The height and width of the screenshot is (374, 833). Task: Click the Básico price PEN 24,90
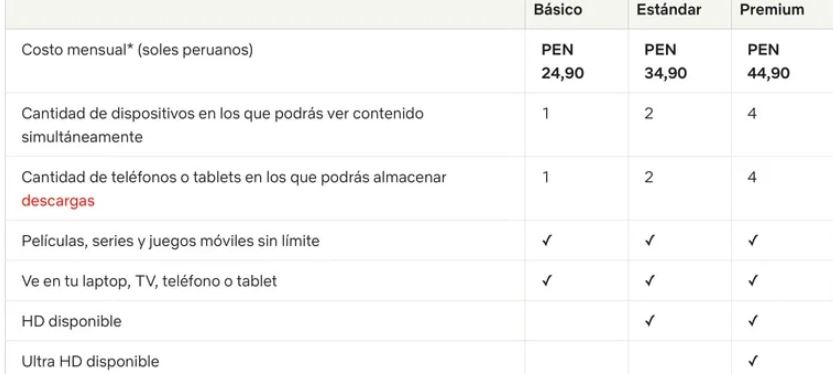click(563, 62)
